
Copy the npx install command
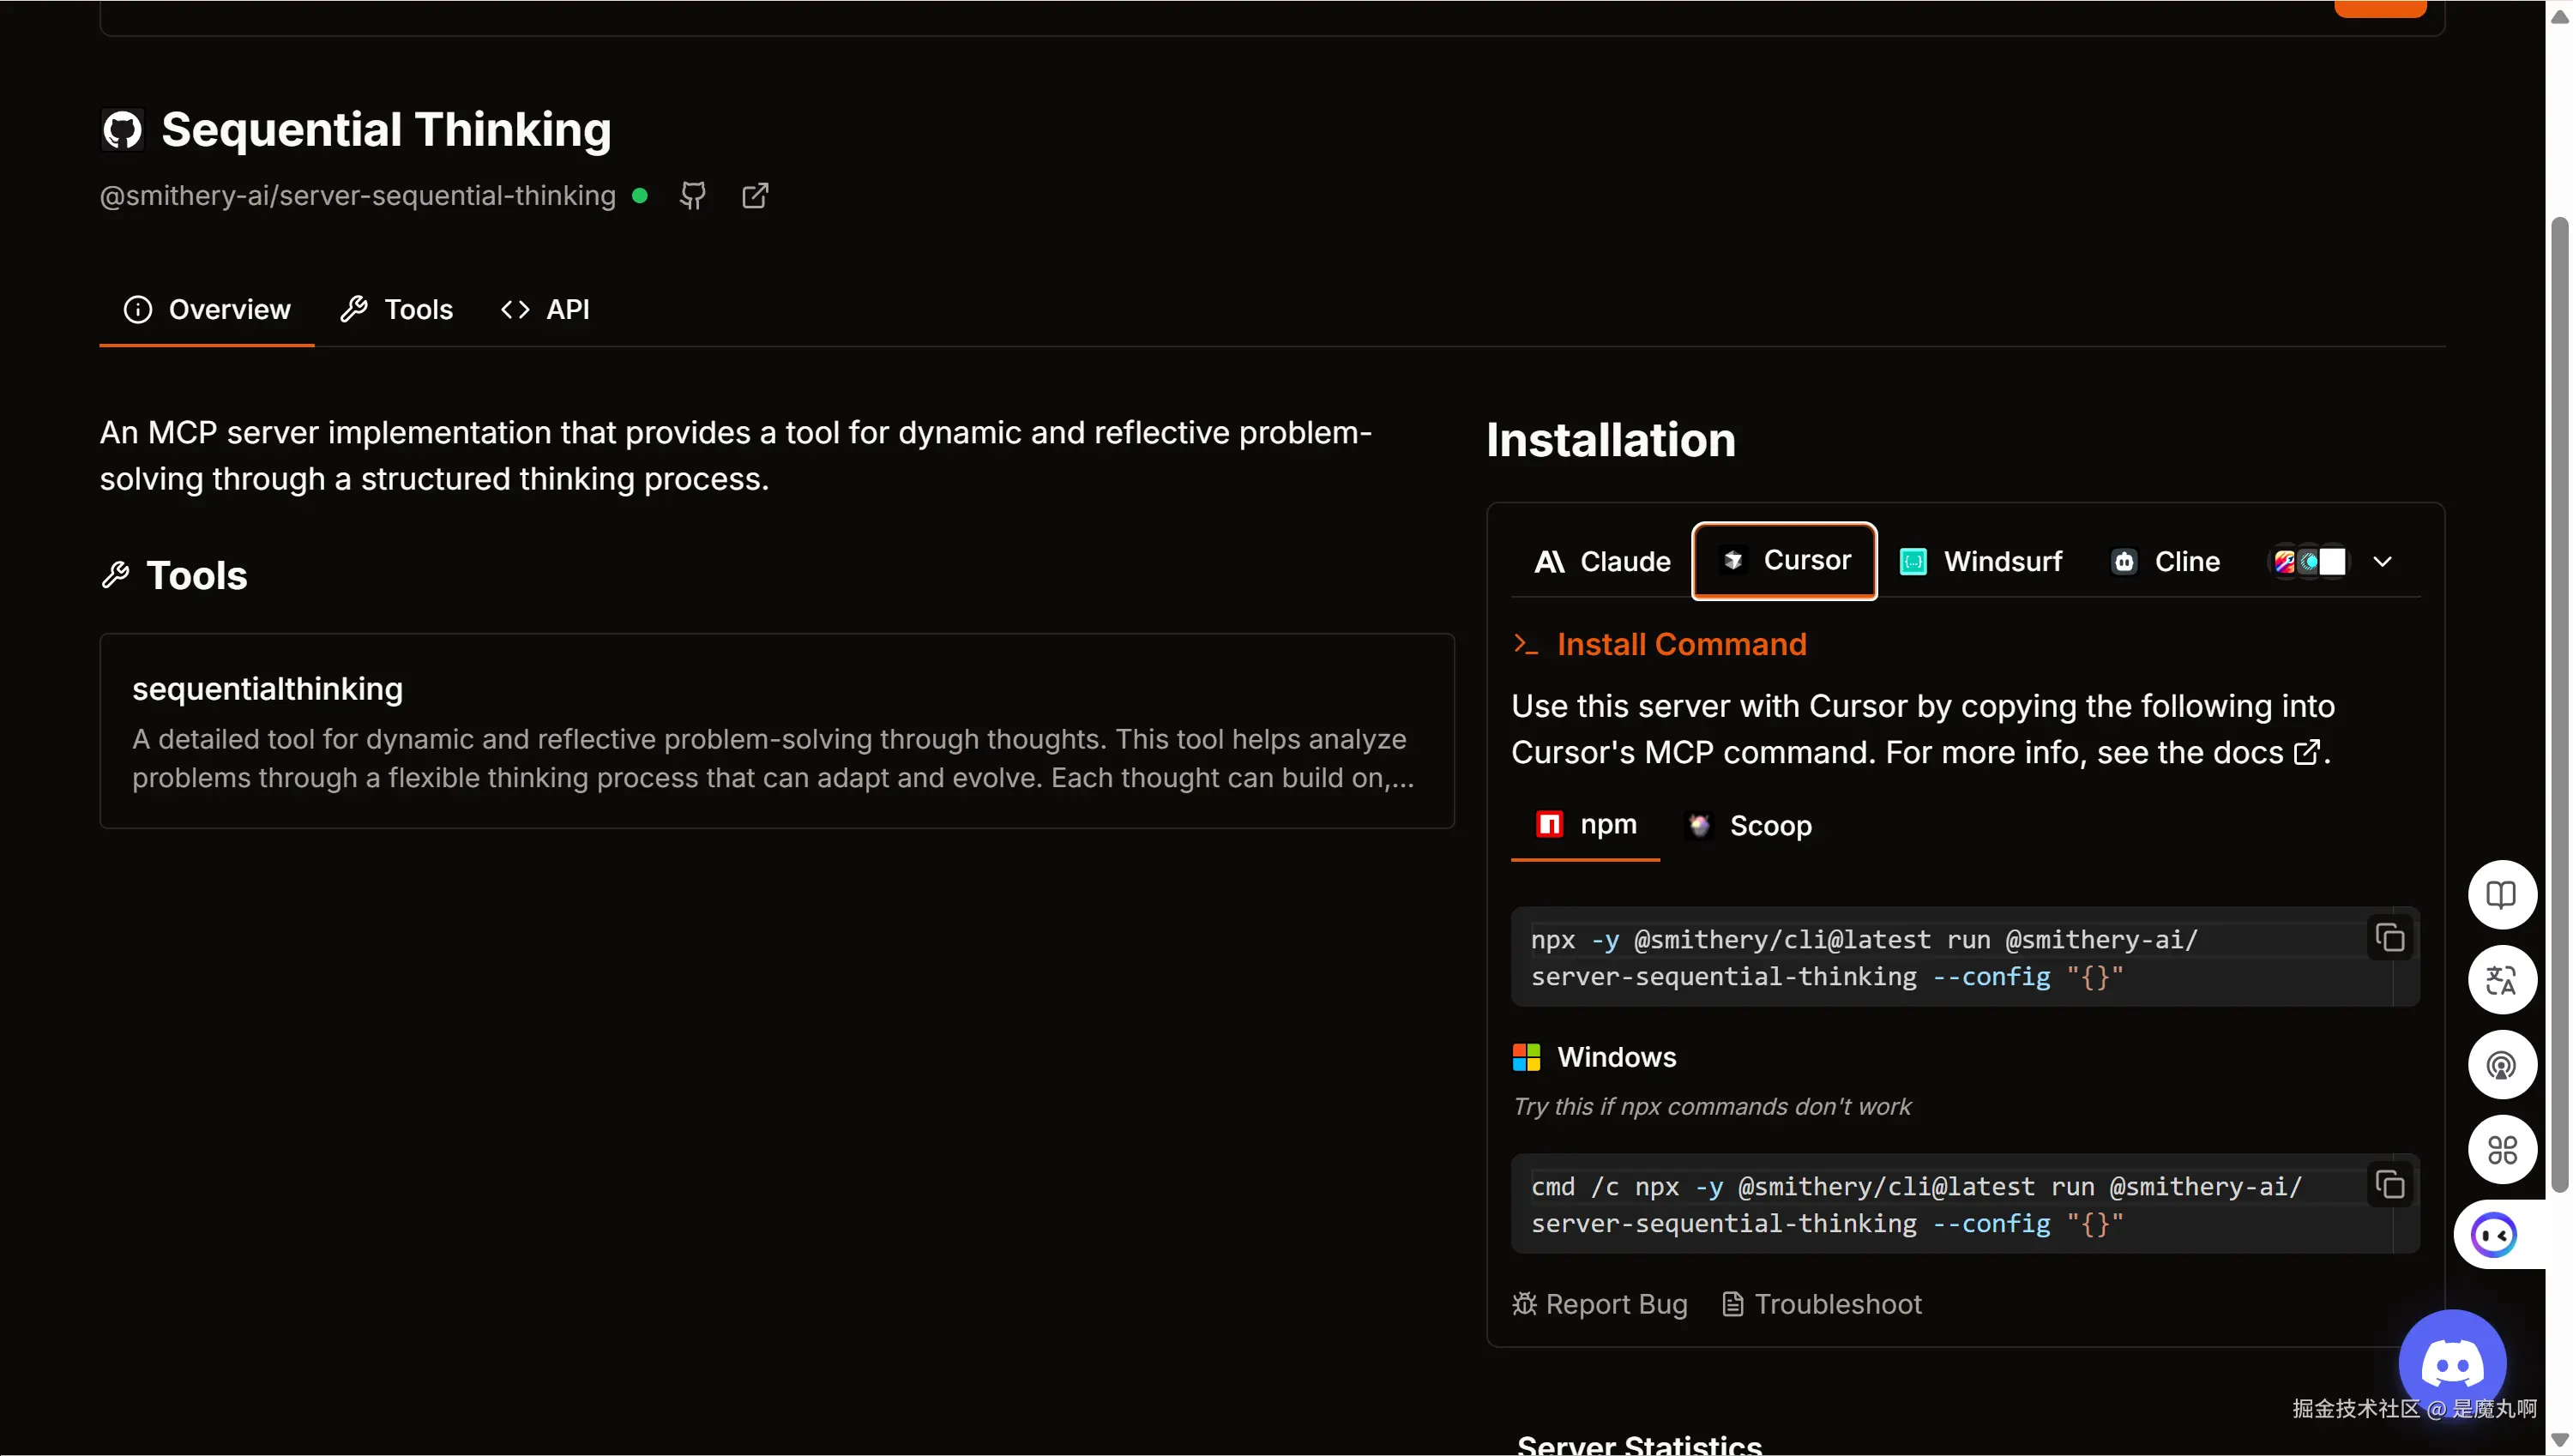coord(2390,938)
